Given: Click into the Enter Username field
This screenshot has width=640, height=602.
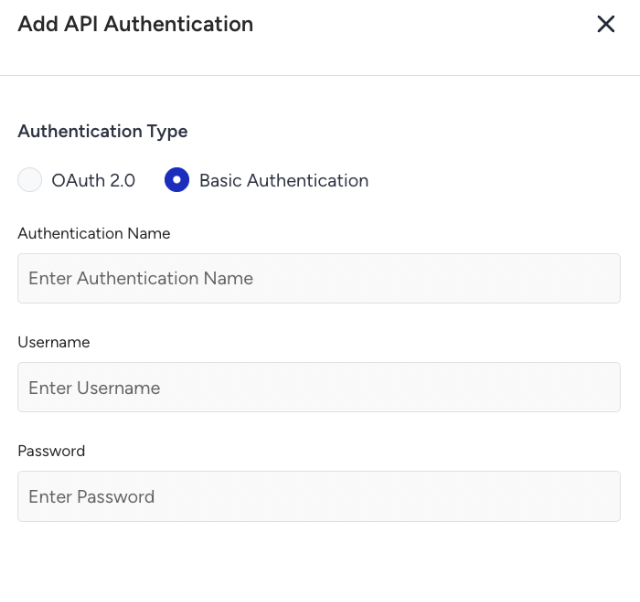Looking at the screenshot, I should tap(319, 387).
